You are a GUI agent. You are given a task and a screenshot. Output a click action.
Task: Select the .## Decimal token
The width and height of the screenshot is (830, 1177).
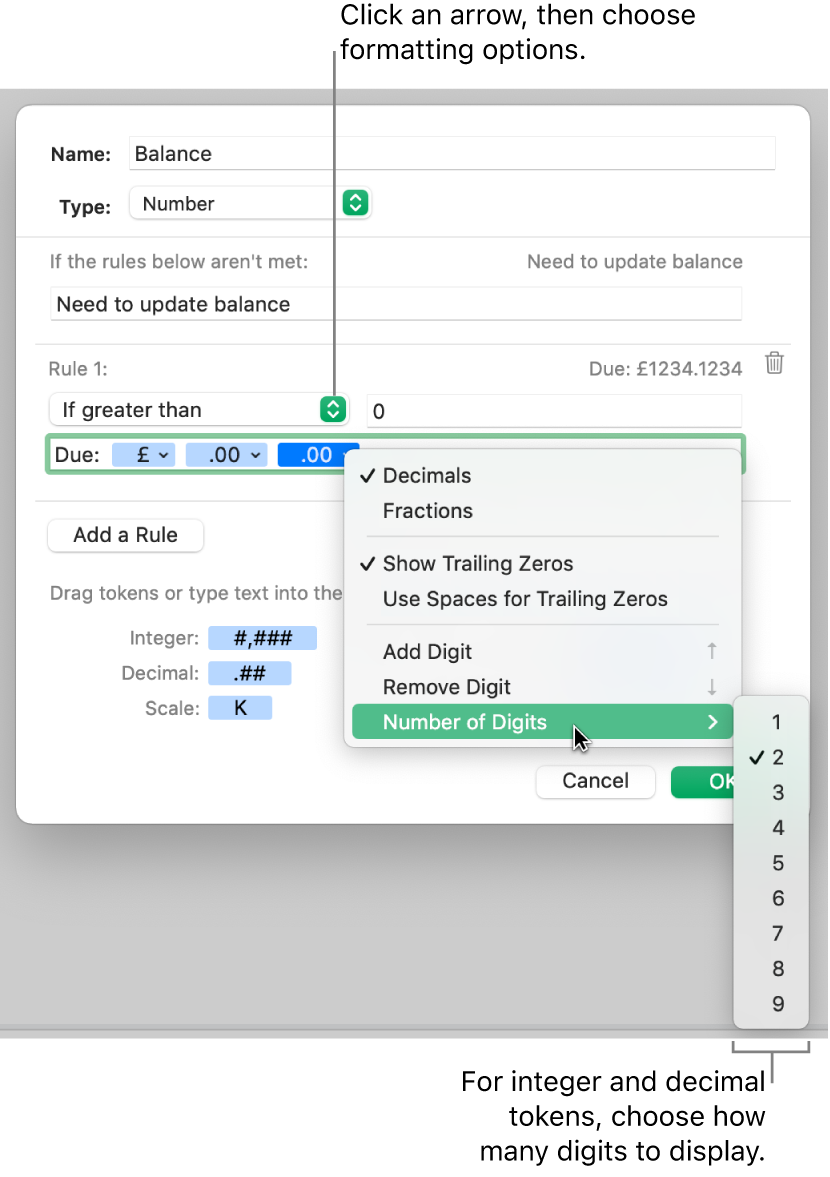click(249, 672)
